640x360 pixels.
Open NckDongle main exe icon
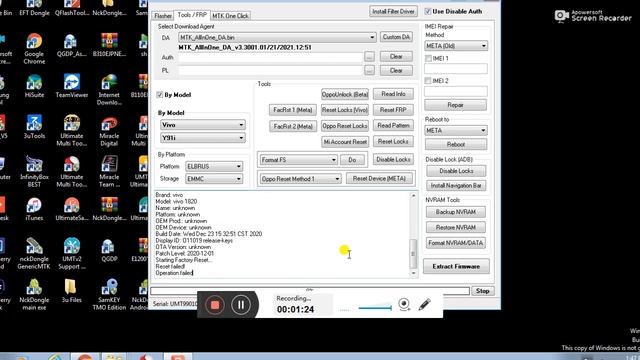tap(34, 295)
